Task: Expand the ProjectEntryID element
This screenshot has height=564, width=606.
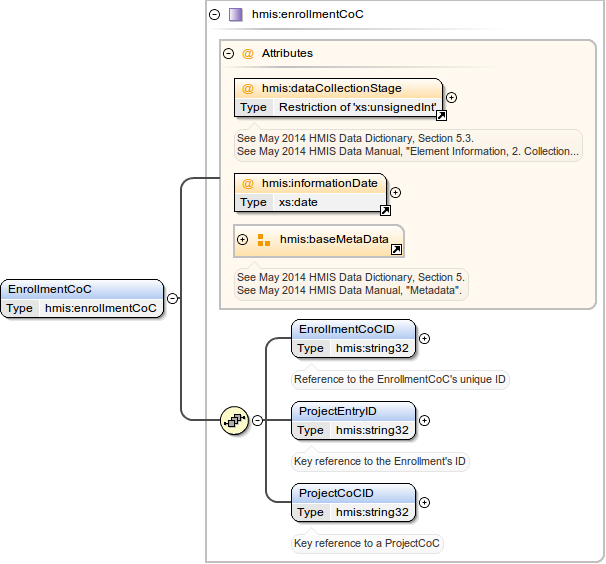Action: (x=424, y=421)
